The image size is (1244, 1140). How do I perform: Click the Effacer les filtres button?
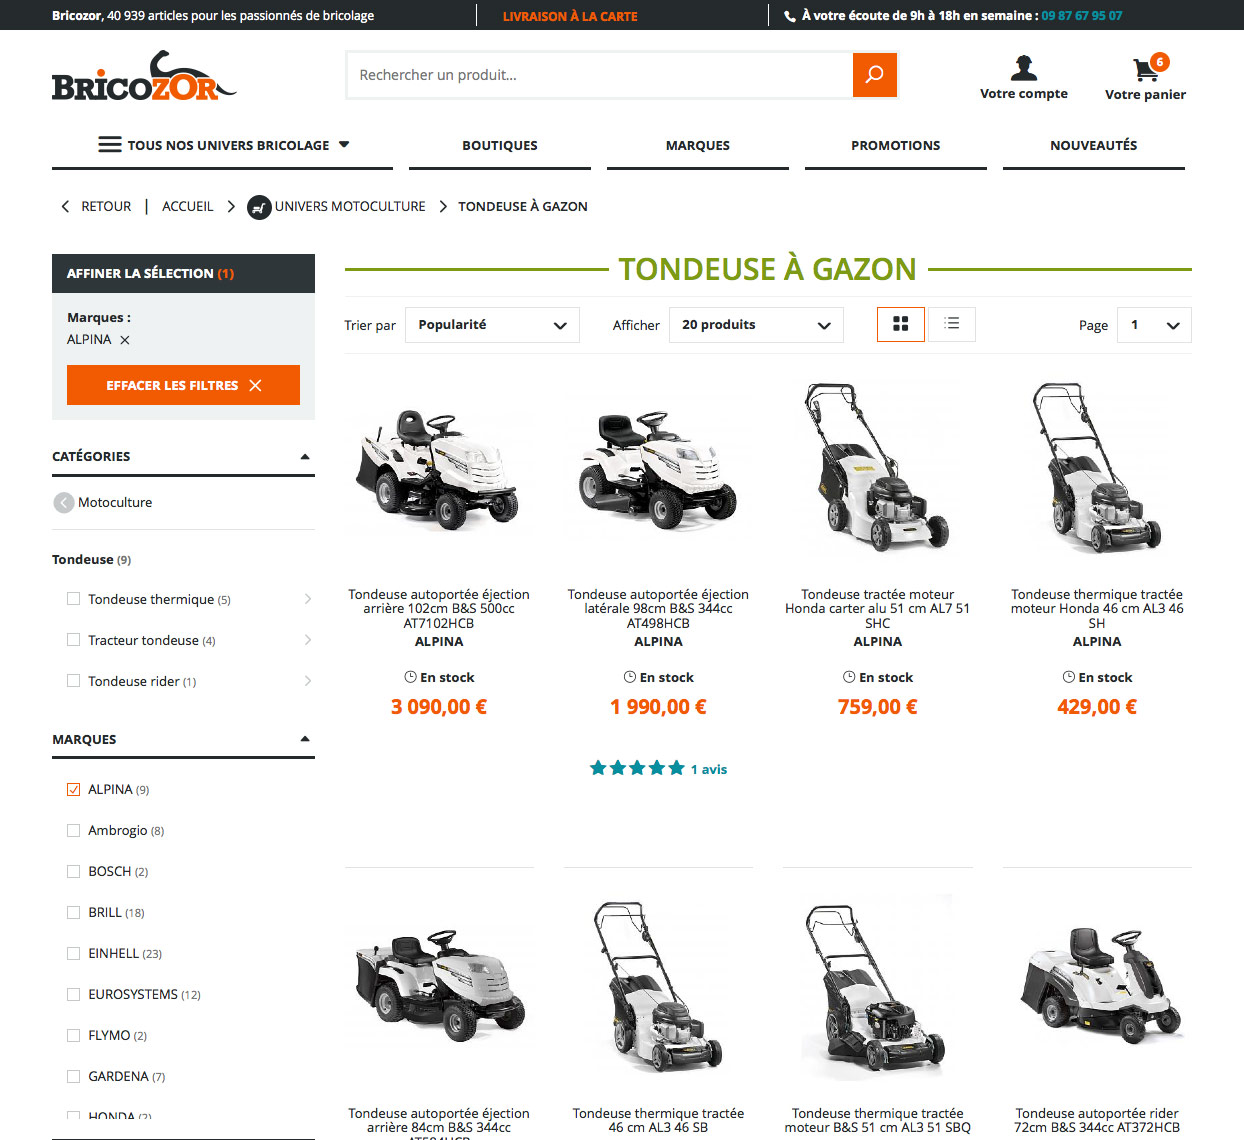(183, 385)
